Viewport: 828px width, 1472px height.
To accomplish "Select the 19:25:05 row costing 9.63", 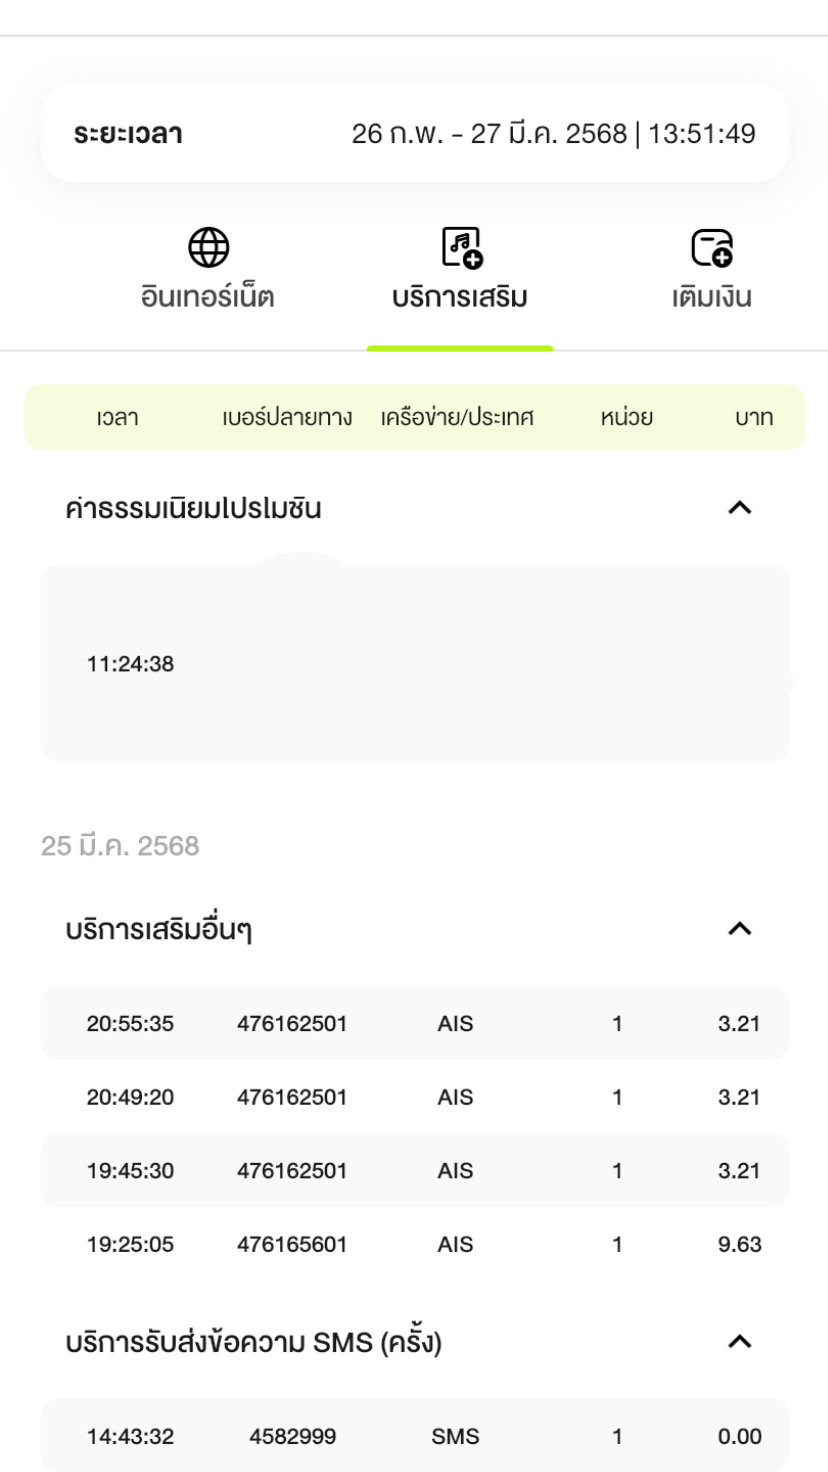I will click(414, 1244).
